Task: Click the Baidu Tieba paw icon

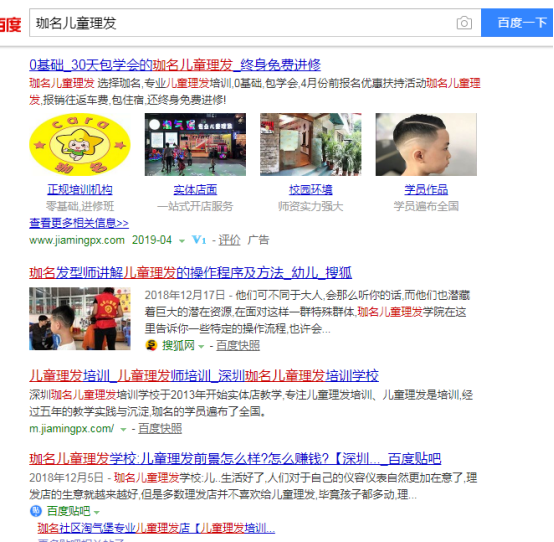Action: coord(36,511)
